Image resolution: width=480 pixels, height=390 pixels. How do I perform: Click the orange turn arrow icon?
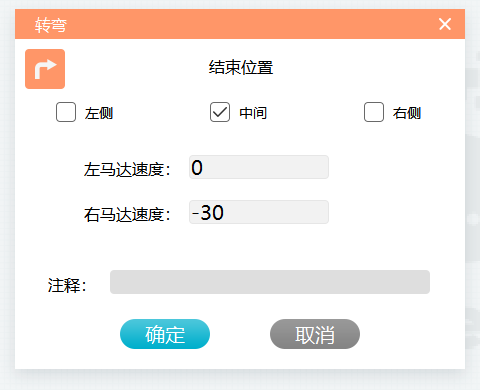click(45, 69)
